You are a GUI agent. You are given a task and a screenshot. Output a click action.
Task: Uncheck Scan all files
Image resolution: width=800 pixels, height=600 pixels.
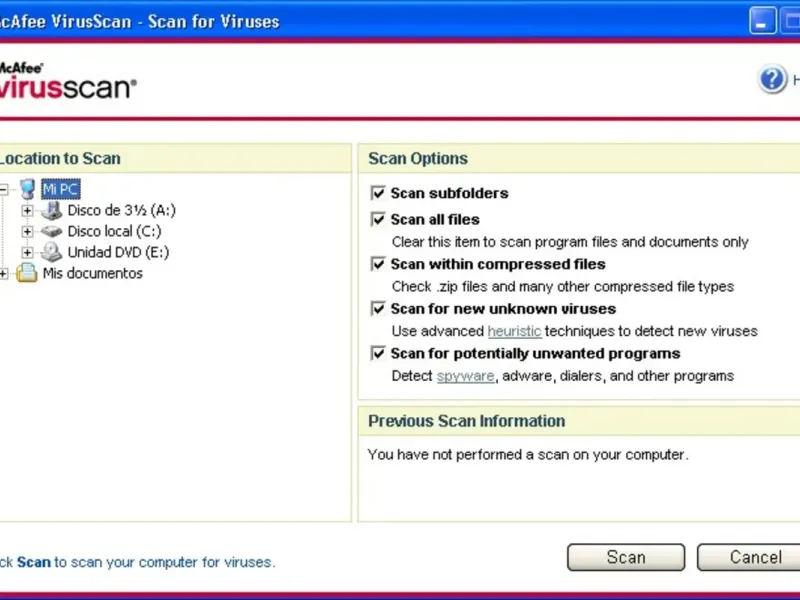pyautogui.click(x=378, y=219)
